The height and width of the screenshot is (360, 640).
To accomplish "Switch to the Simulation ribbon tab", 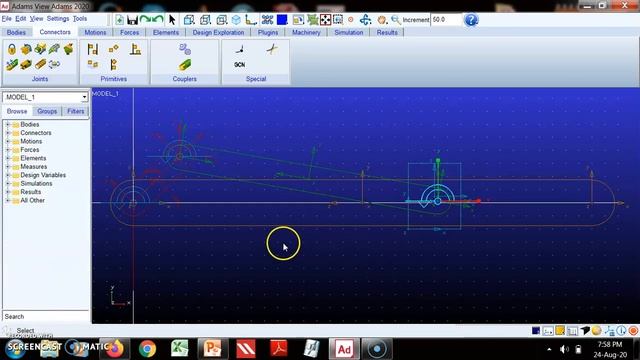I will point(349,32).
